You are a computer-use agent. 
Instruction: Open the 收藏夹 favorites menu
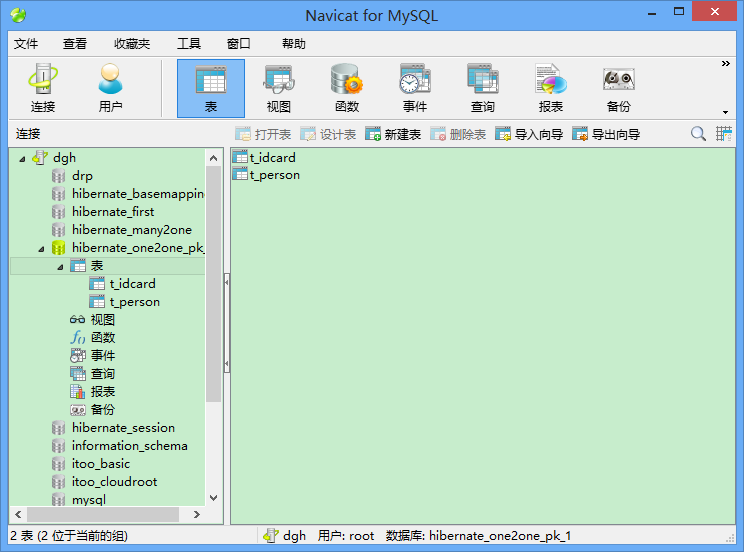132,44
